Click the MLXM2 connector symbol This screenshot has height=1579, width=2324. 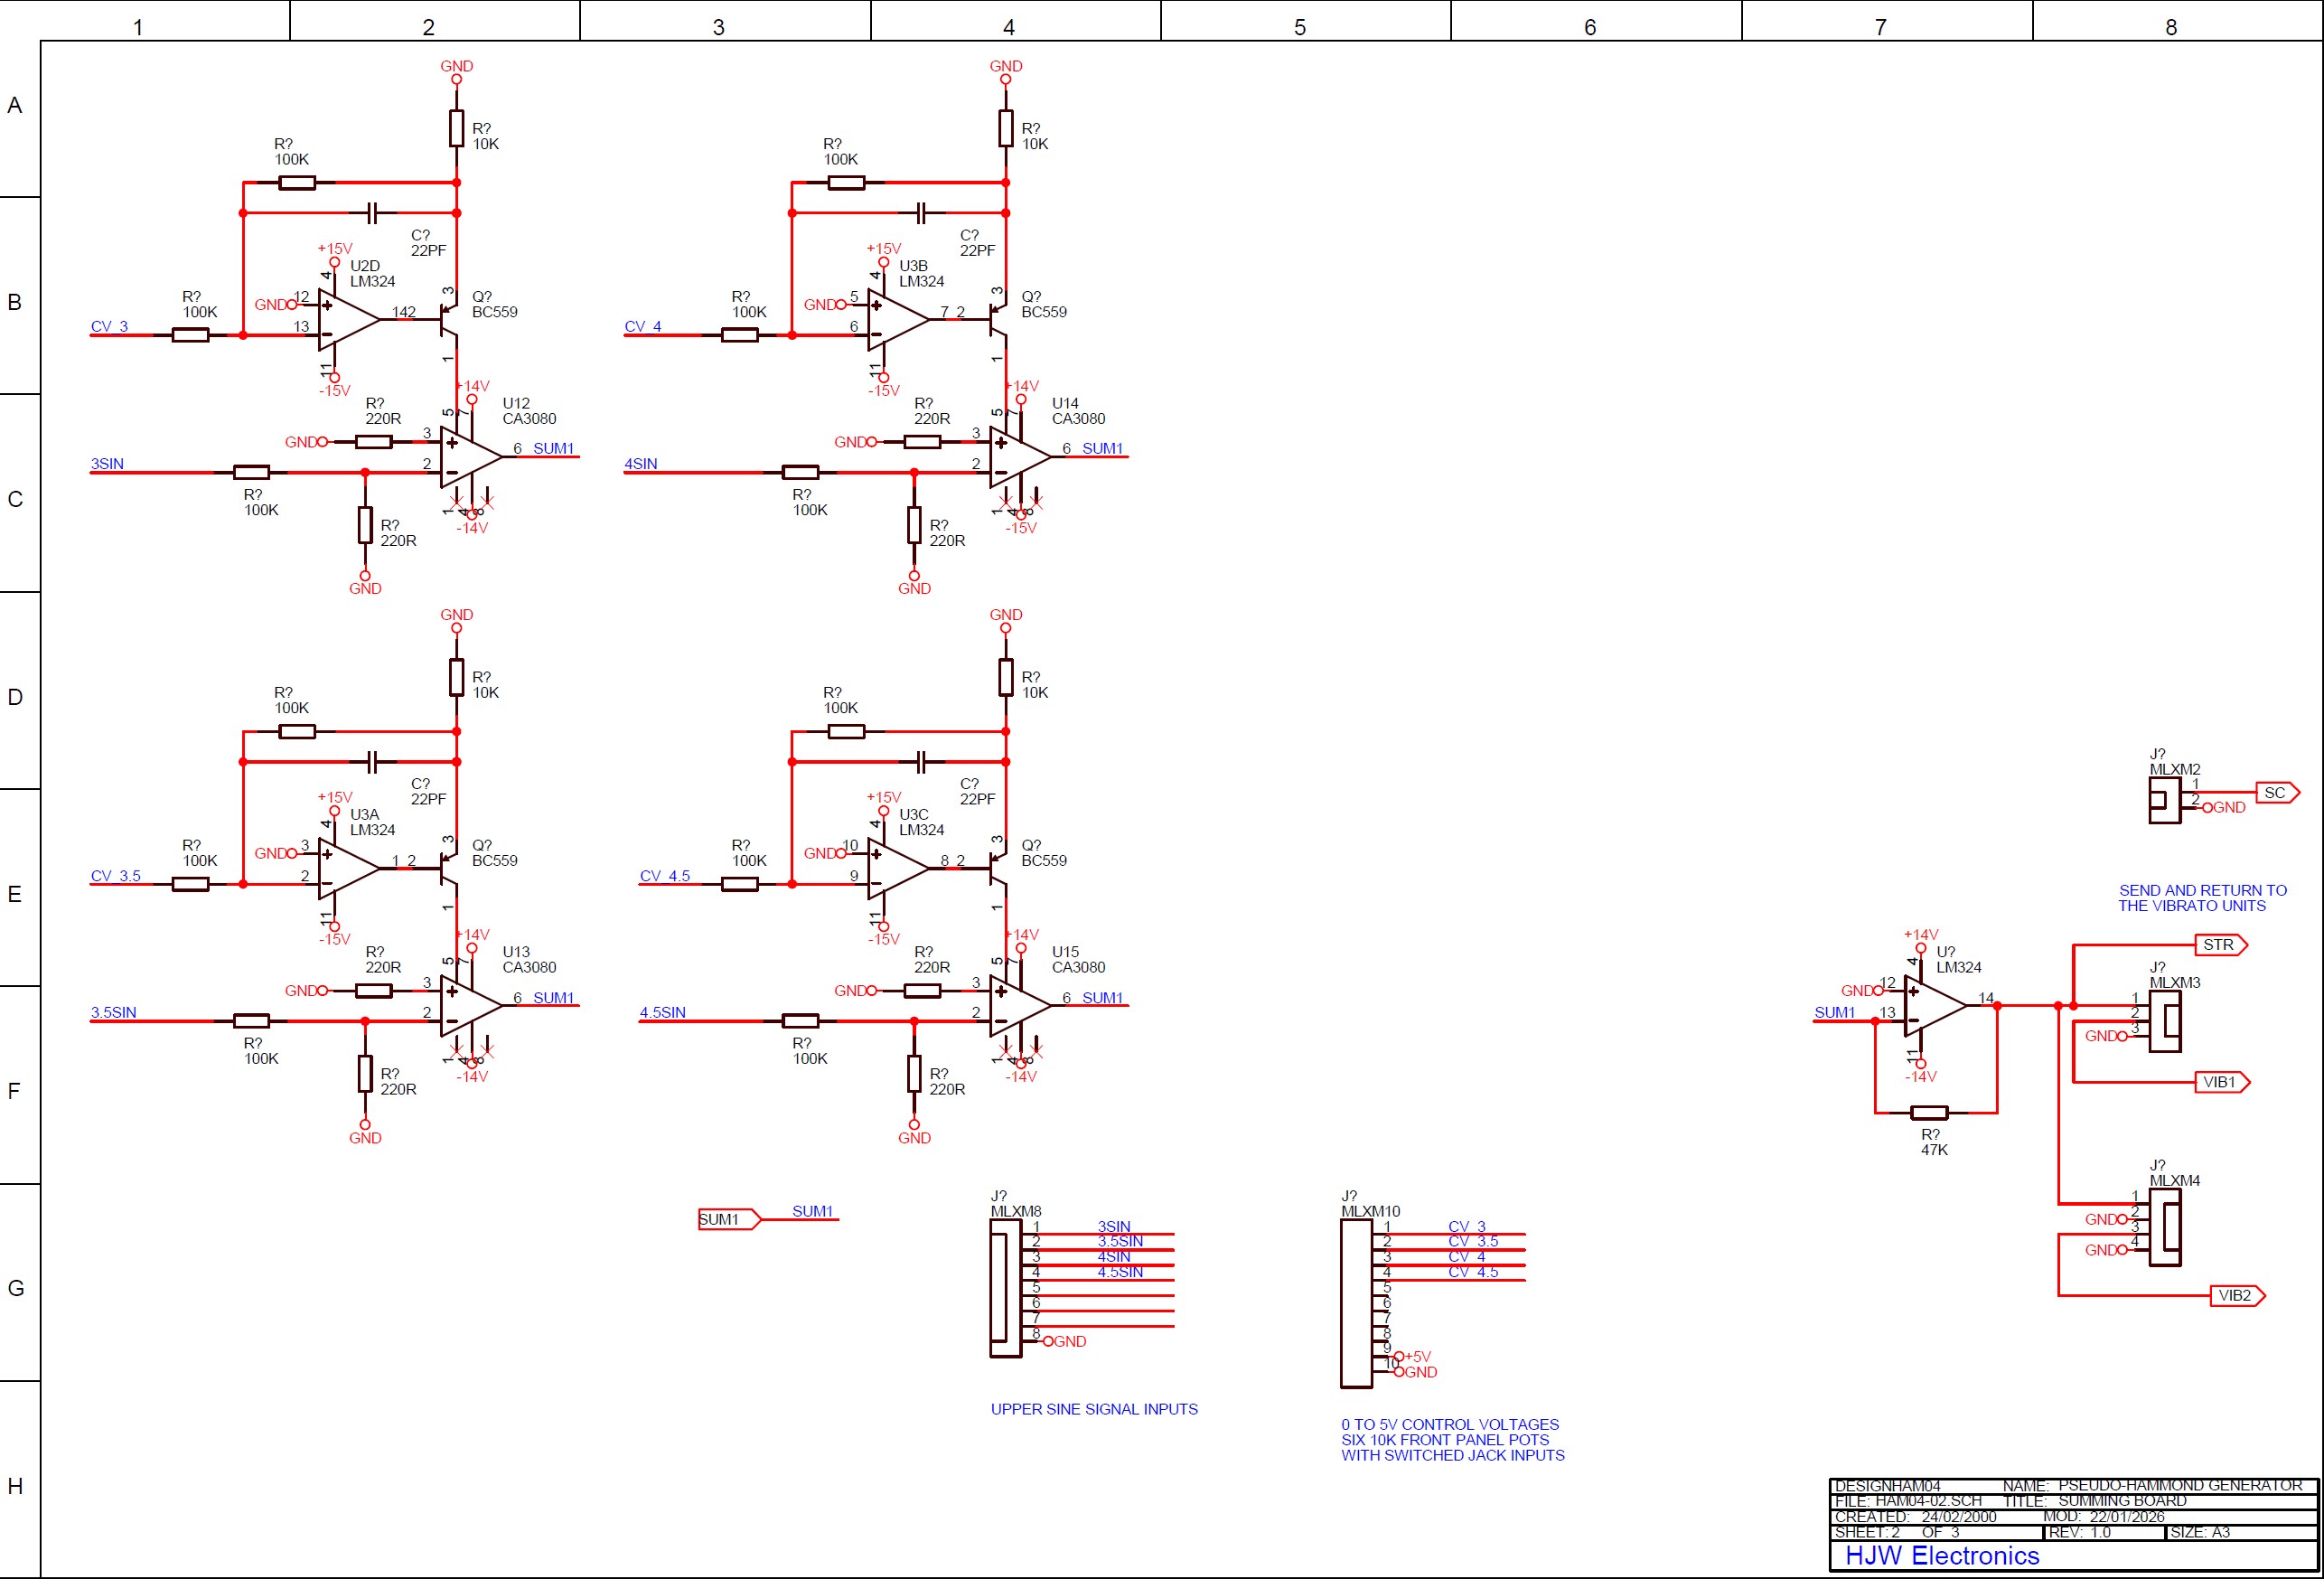(2163, 800)
